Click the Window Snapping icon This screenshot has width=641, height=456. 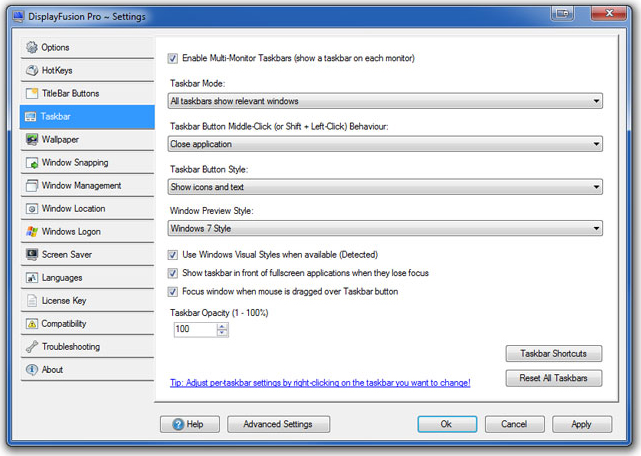(31, 163)
